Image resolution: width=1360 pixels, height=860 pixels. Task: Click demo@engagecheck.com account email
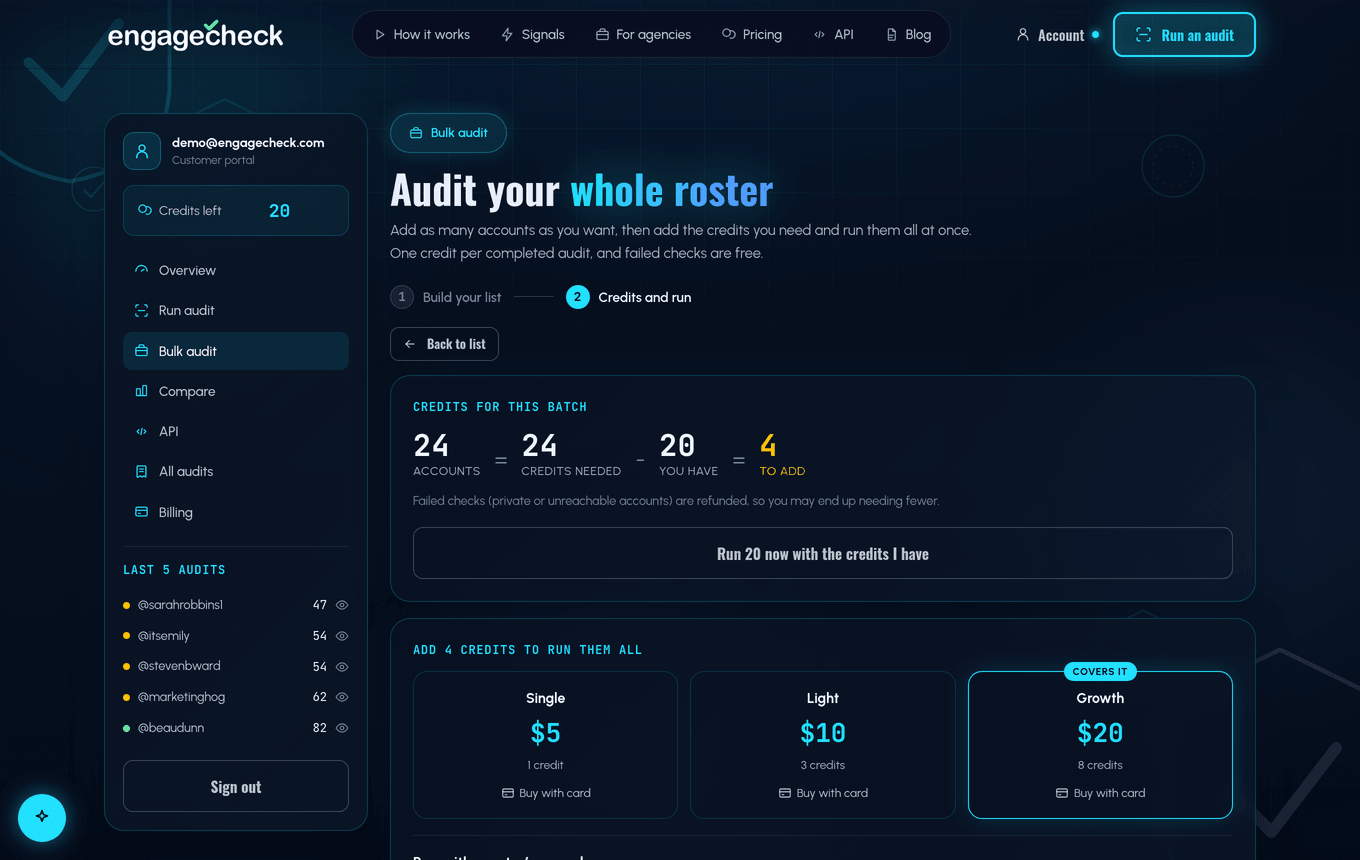[x=248, y=142]
